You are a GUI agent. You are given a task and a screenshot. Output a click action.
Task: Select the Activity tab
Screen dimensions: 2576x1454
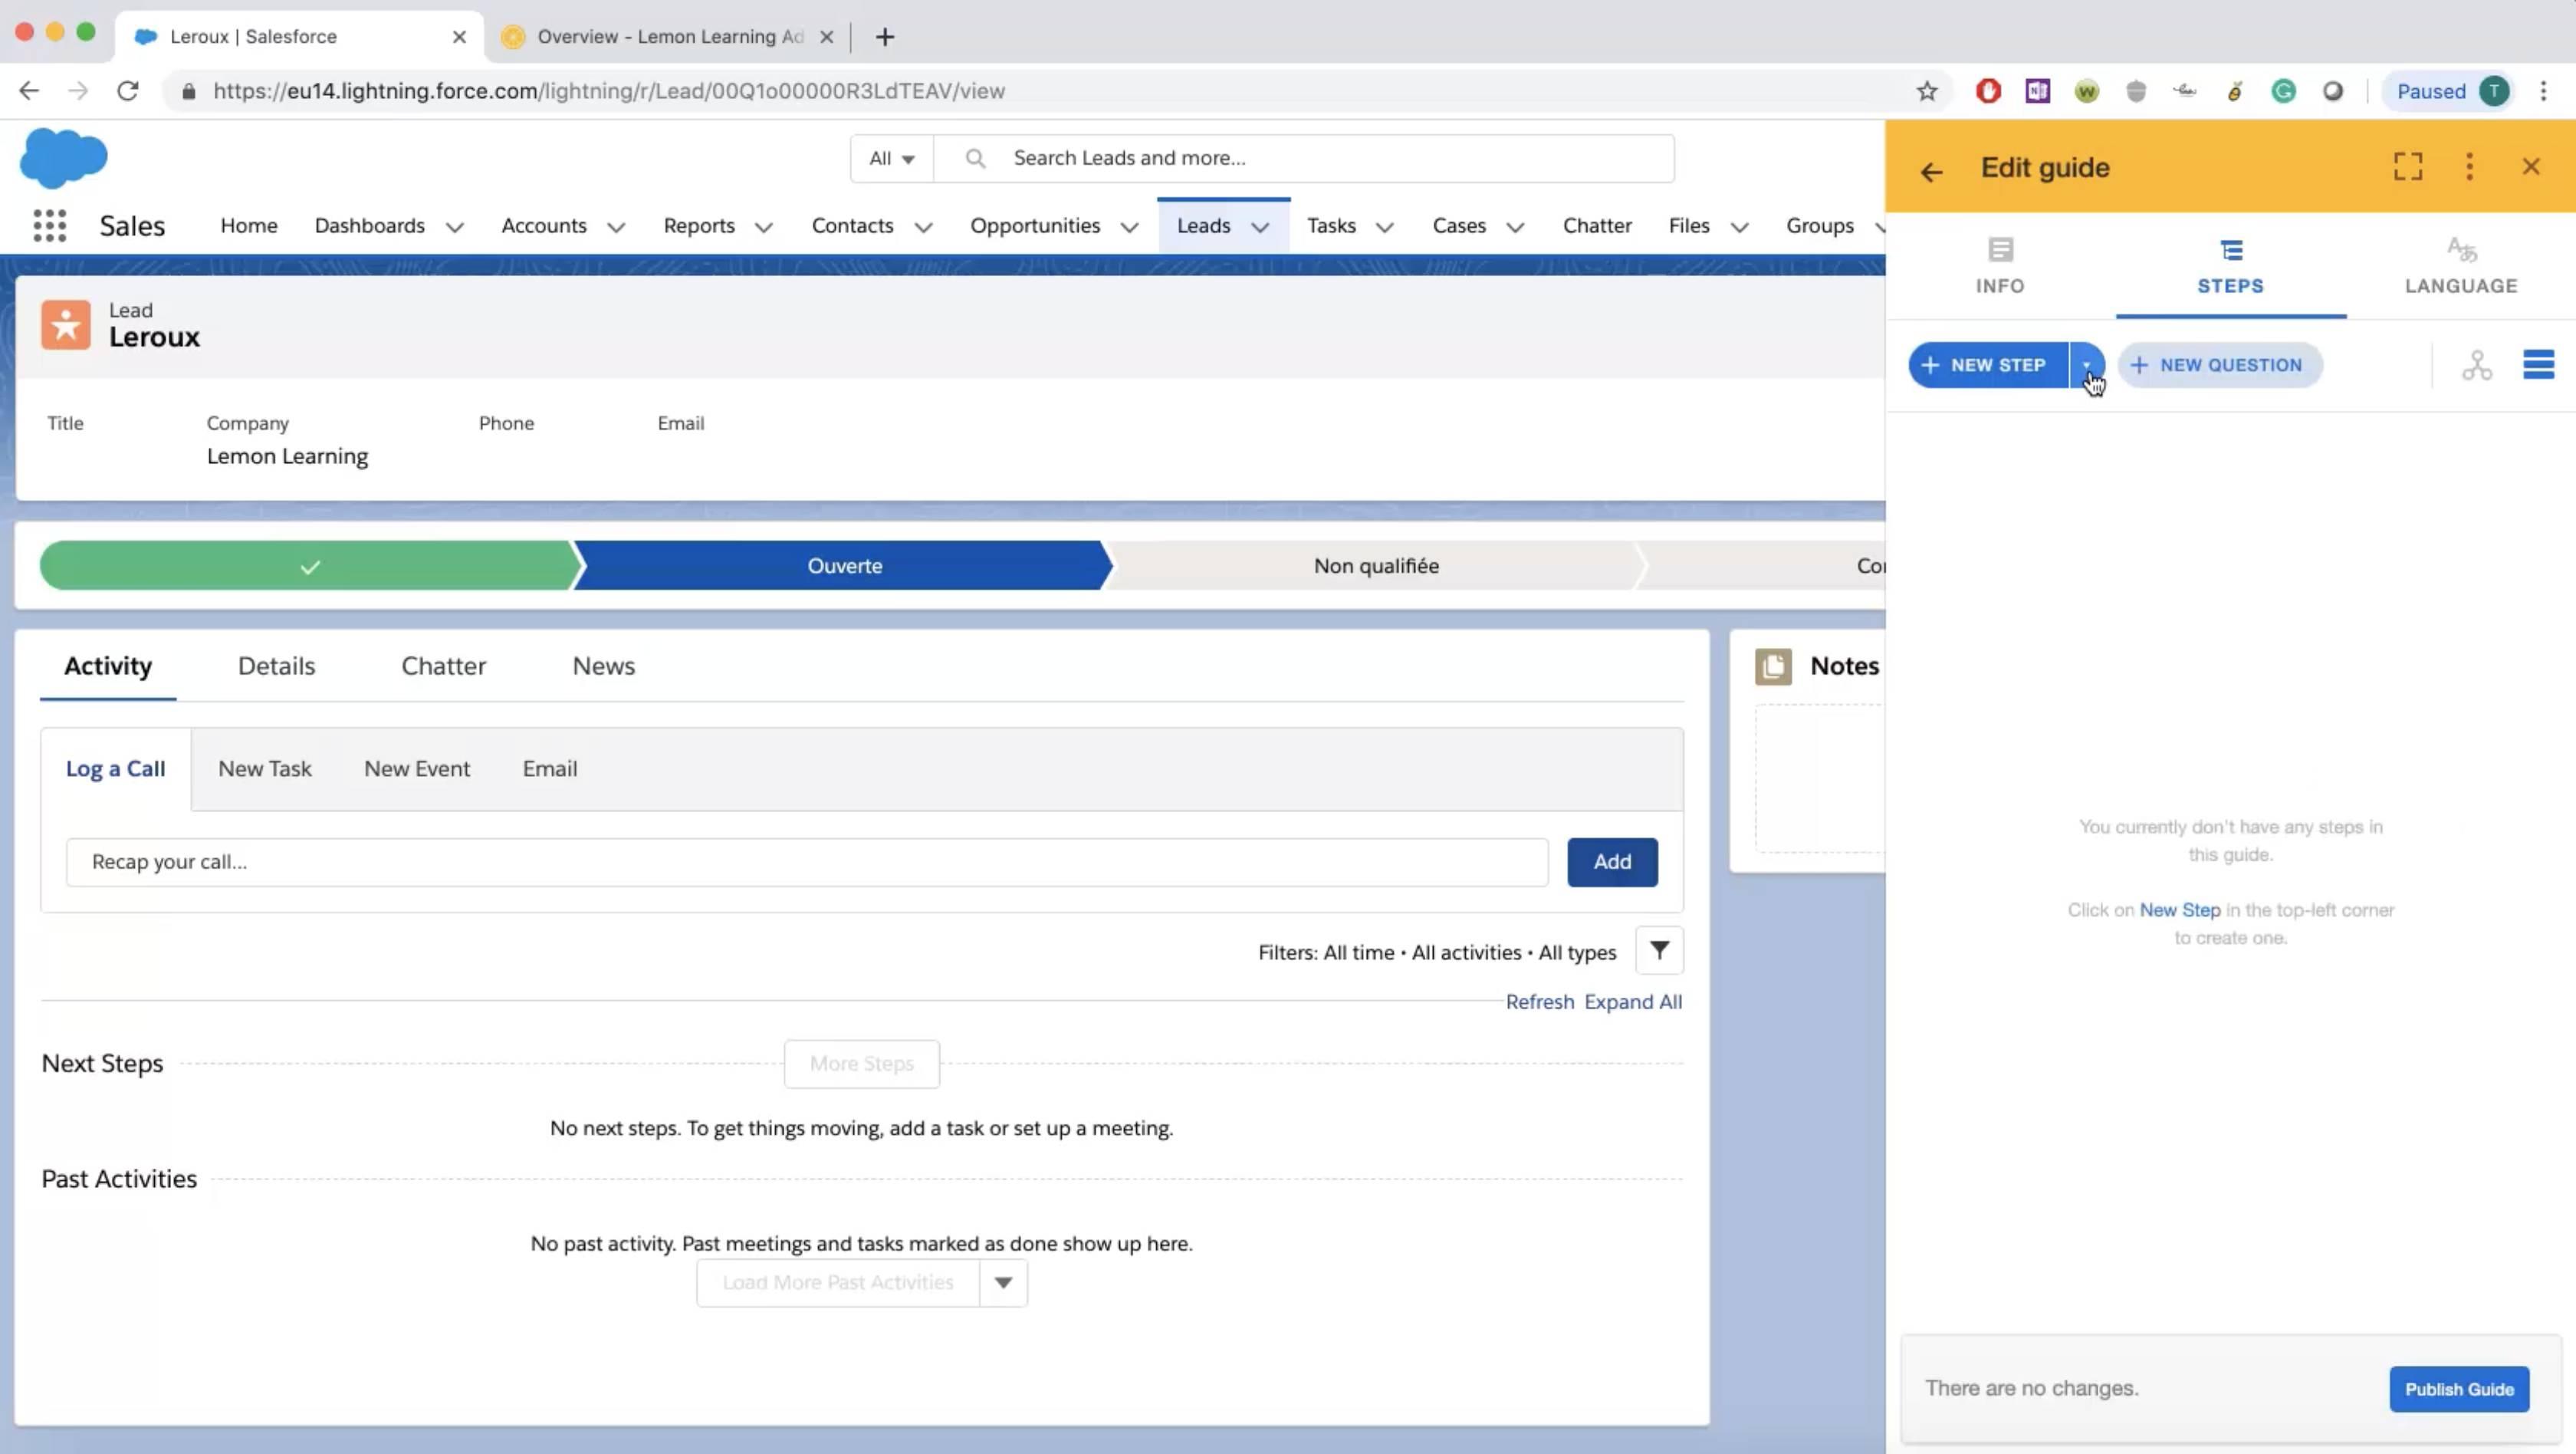click(x=108, y=665)
